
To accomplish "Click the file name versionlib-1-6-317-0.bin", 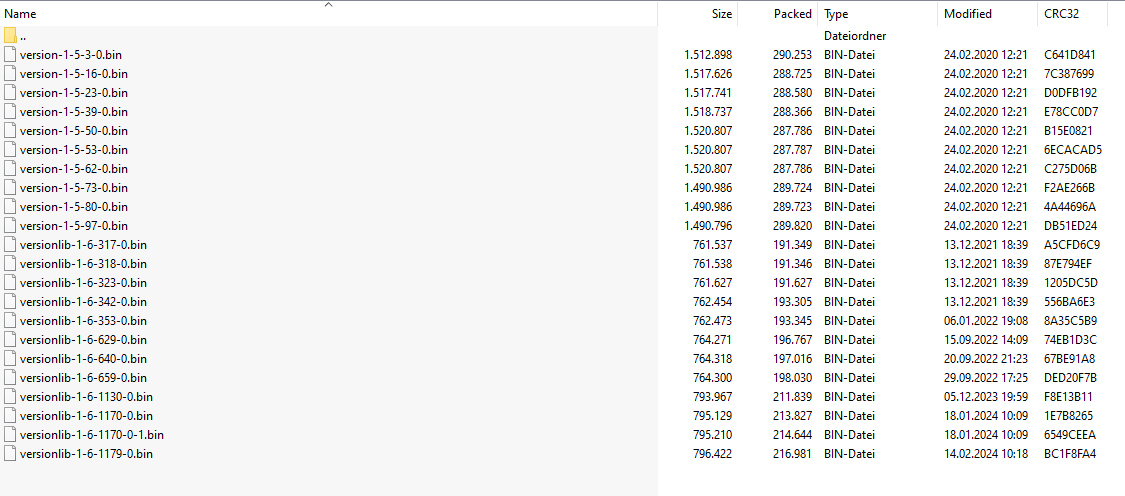I will [83, 245].
